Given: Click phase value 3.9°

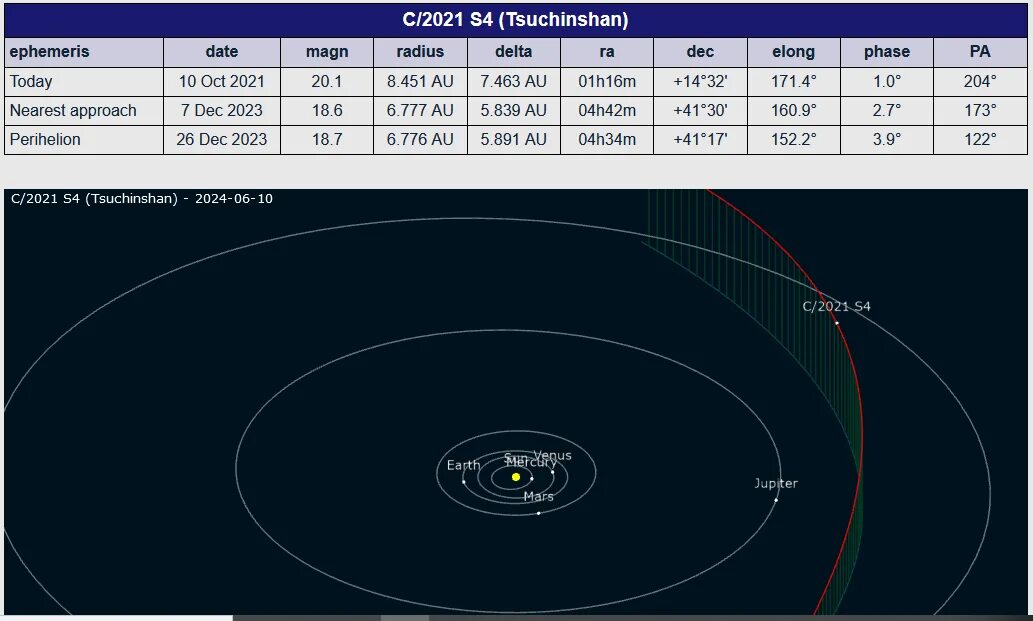Looking at the screenshot, I should pyautogui.click(x=887, y=139).
